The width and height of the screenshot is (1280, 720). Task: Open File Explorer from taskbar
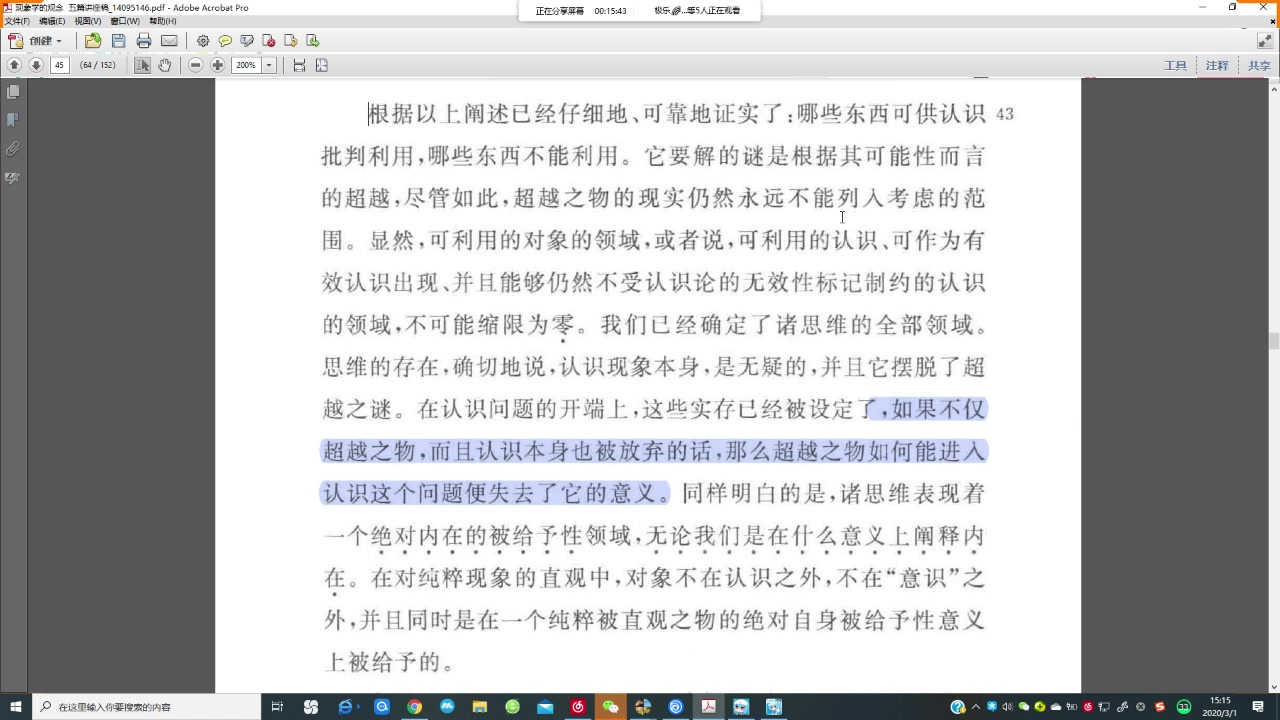480,707
